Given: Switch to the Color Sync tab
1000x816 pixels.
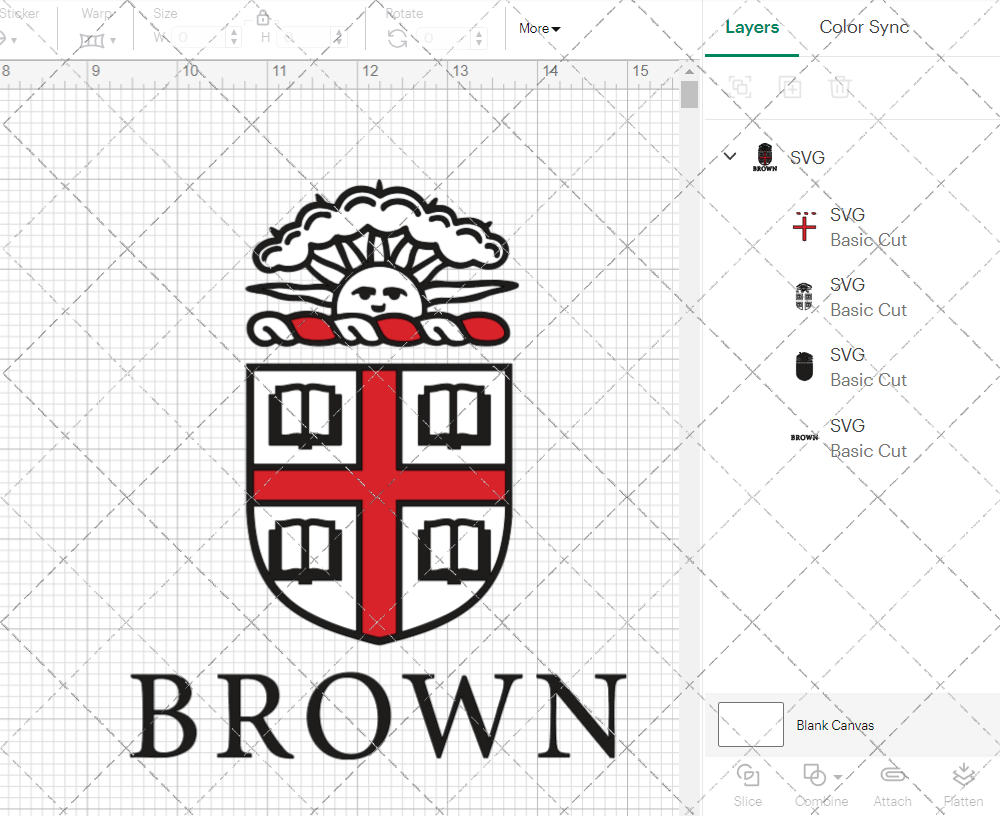Looking at the screenshot, I should click(863, 27).
